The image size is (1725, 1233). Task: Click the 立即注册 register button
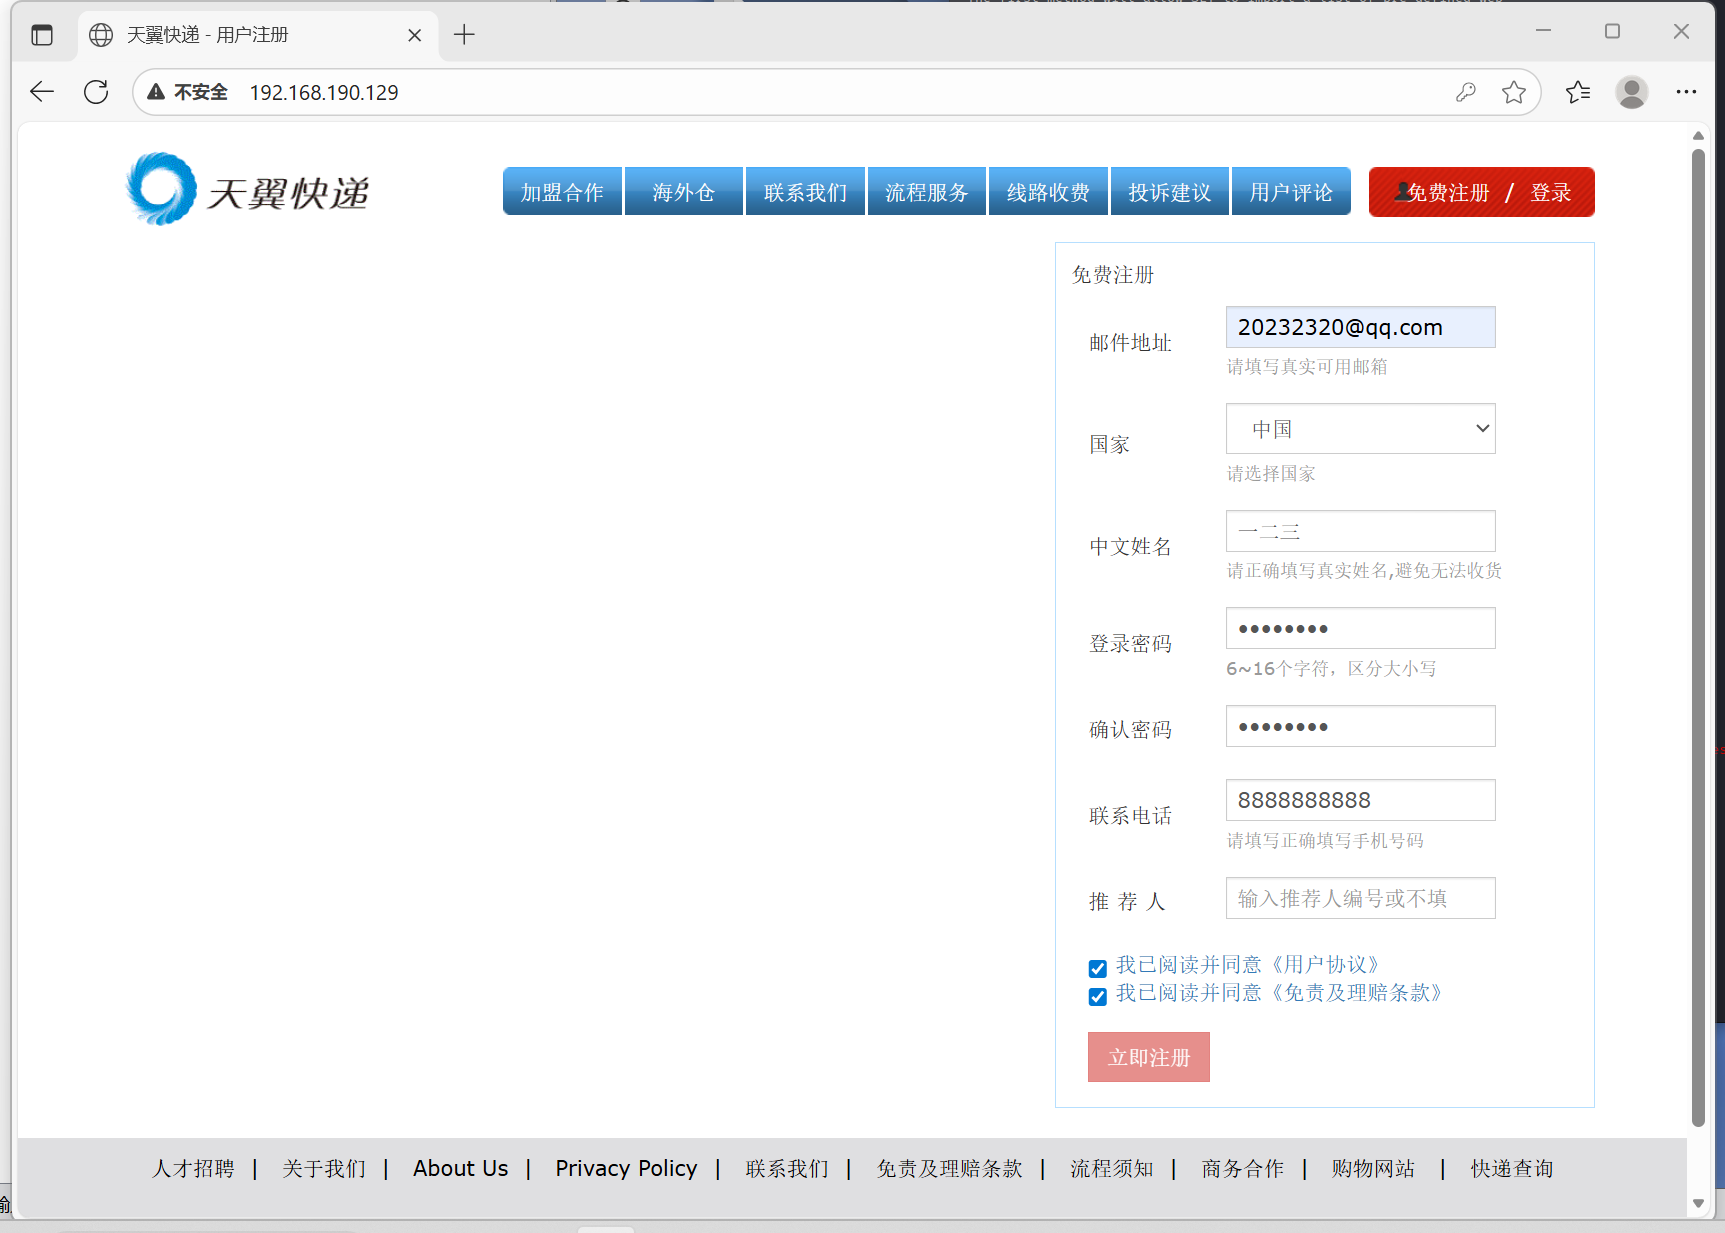[x=1148, y=1056]
